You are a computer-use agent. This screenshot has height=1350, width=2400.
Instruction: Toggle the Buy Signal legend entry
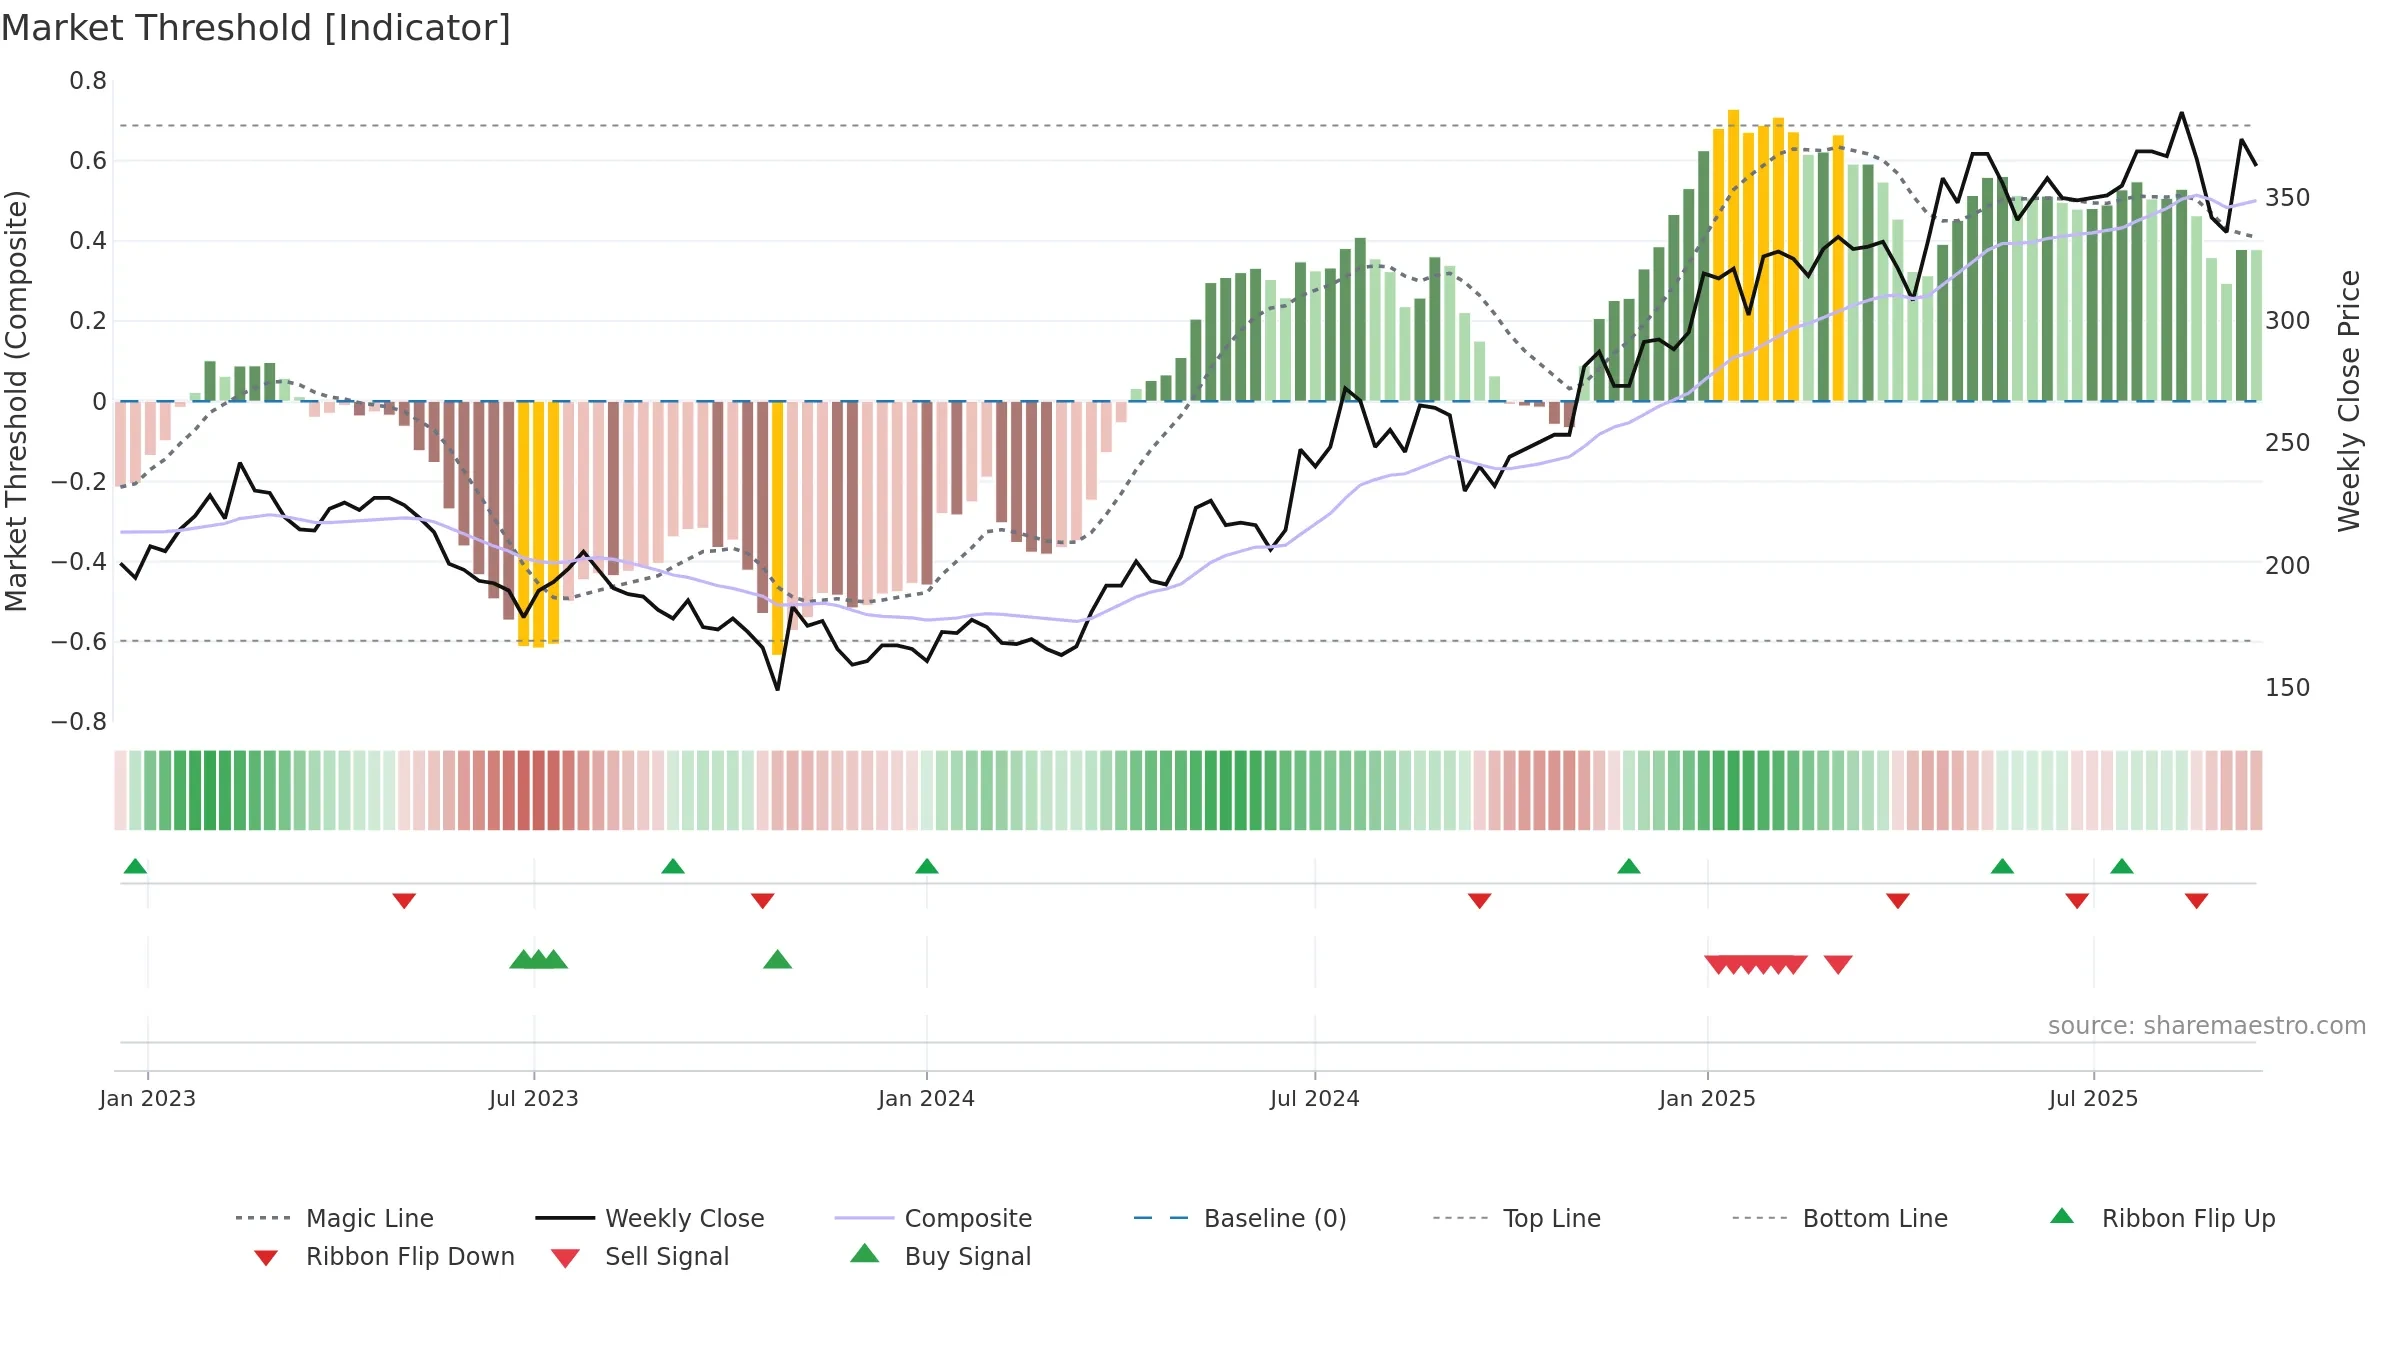[x=940, y=1256]
